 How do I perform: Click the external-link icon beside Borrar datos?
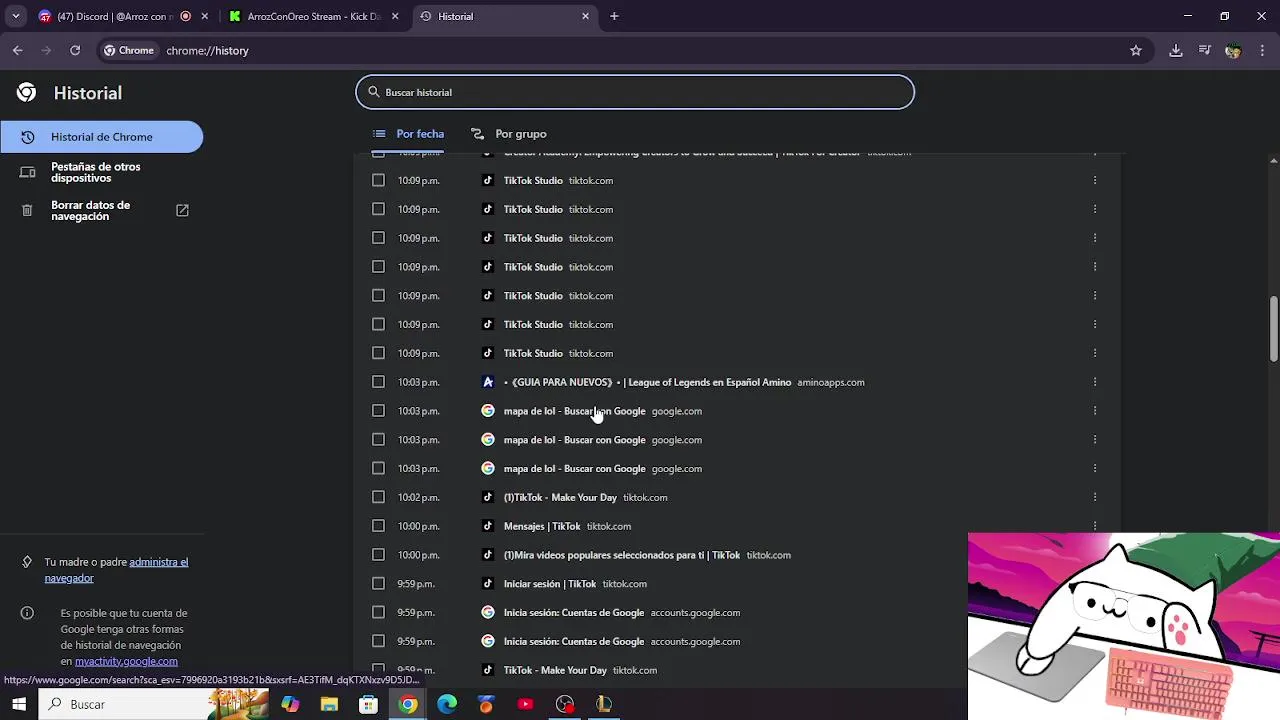click(x=182, y=210)
